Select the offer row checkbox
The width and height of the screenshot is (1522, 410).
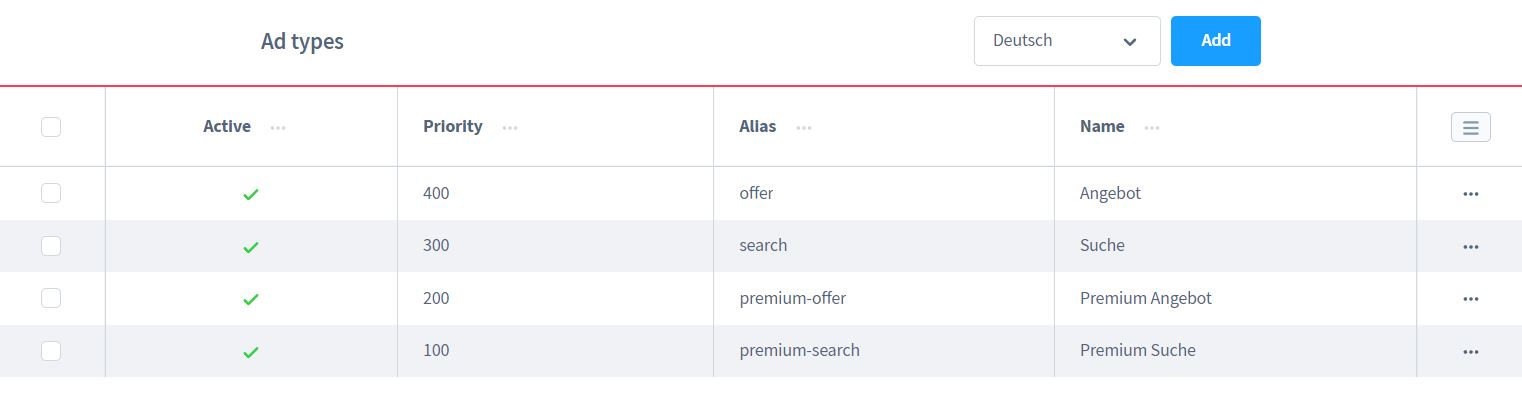click(x=51, y=193)
